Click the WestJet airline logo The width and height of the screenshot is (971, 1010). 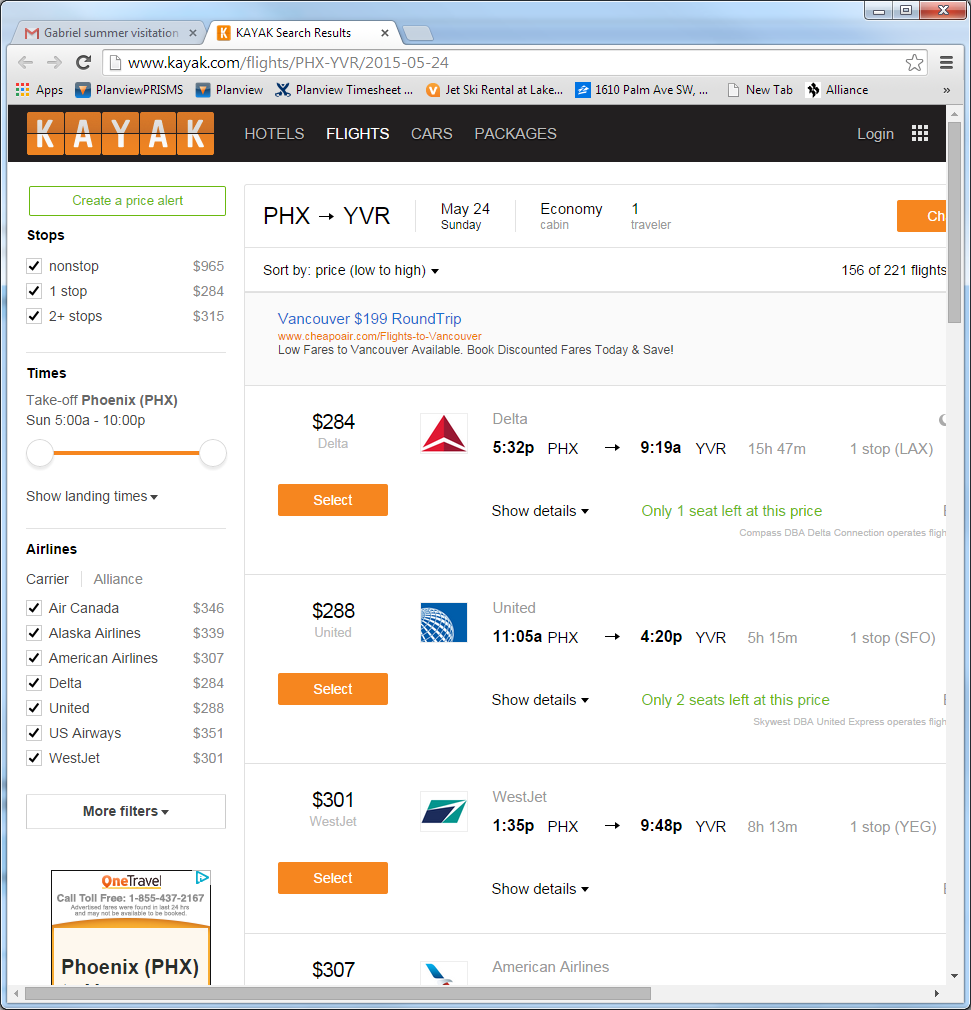(444, 811)
